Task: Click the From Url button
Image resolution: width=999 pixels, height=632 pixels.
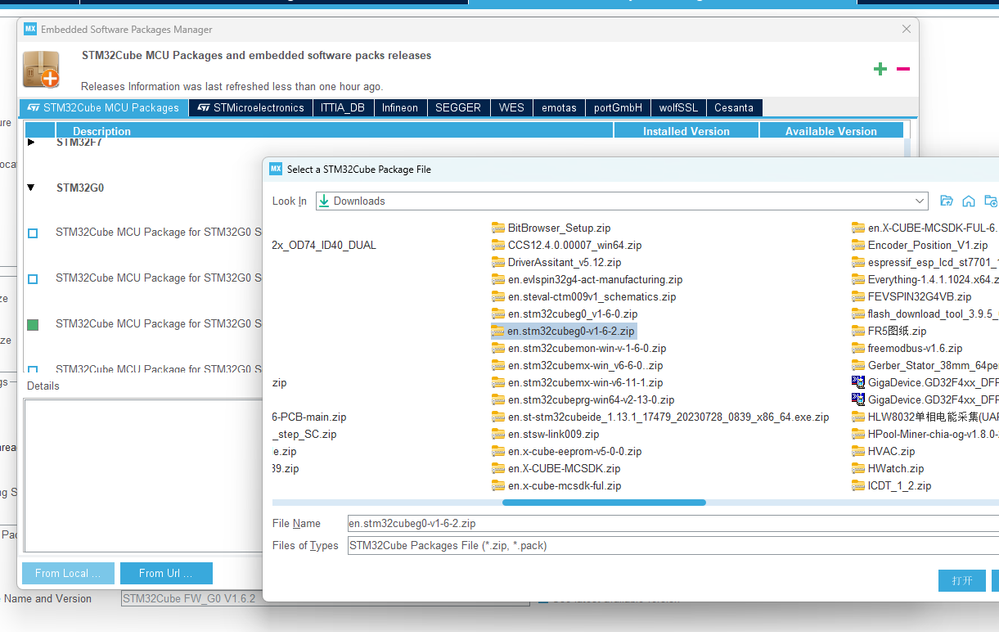Action: click(166, 573)
